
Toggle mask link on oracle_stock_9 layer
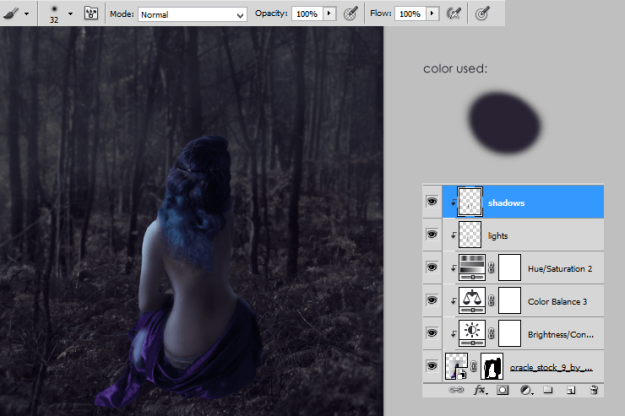[474, 366]
